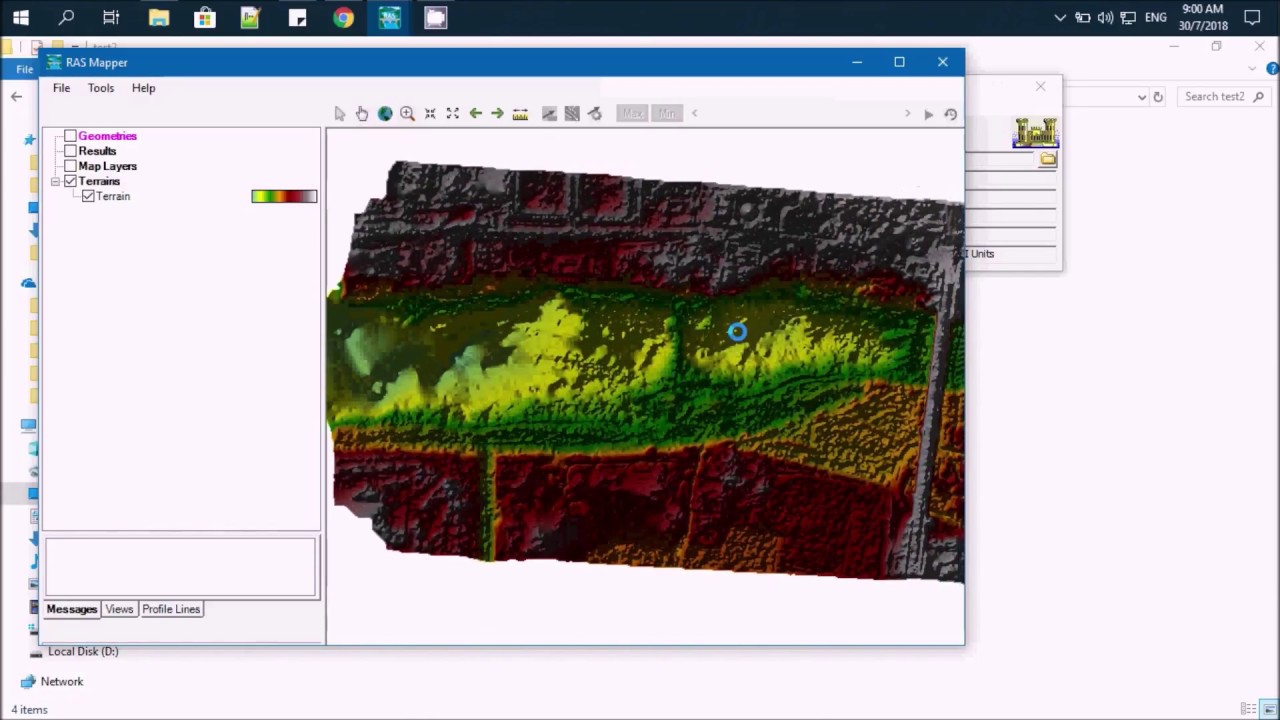Click the hatched grid icon in toolbar
The image size is (1280, 720).
[572, 114]
